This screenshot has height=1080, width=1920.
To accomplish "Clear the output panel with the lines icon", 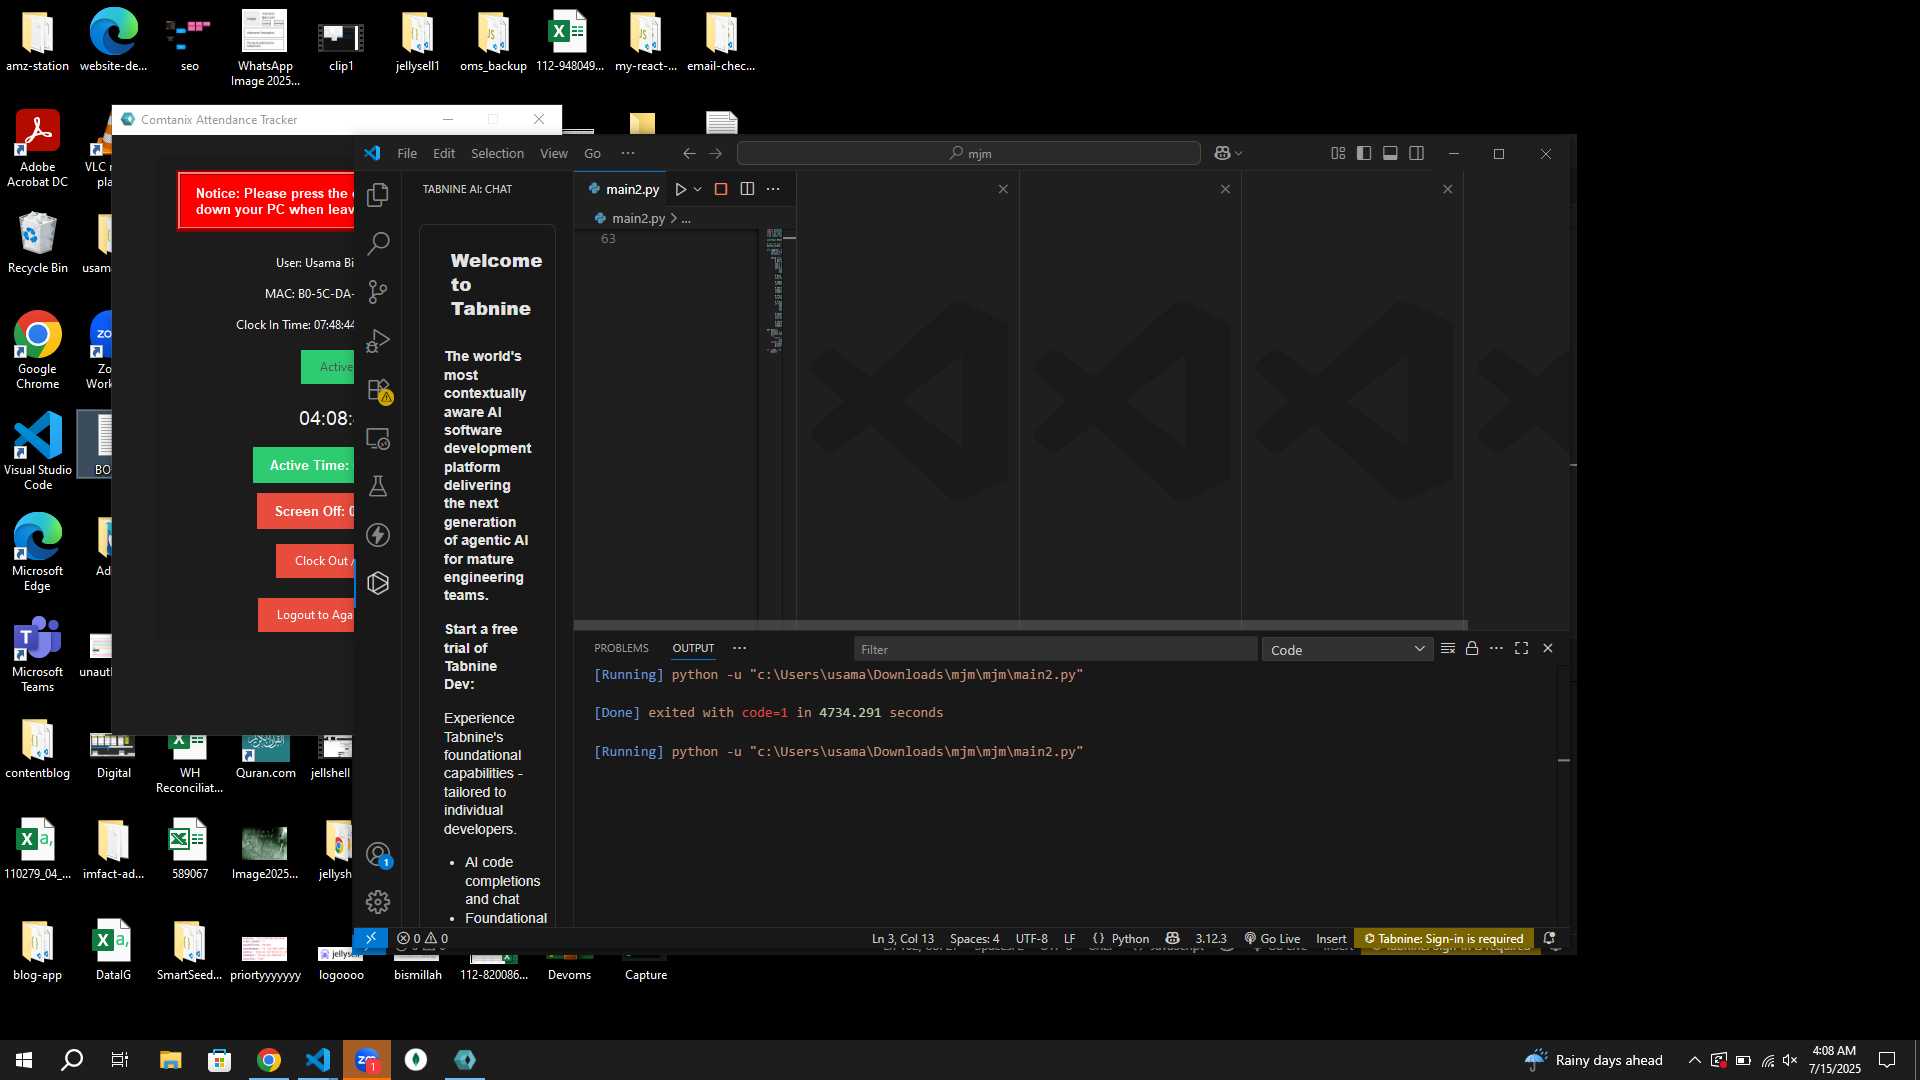I will pyautogui.click(x=1447, y=648).
